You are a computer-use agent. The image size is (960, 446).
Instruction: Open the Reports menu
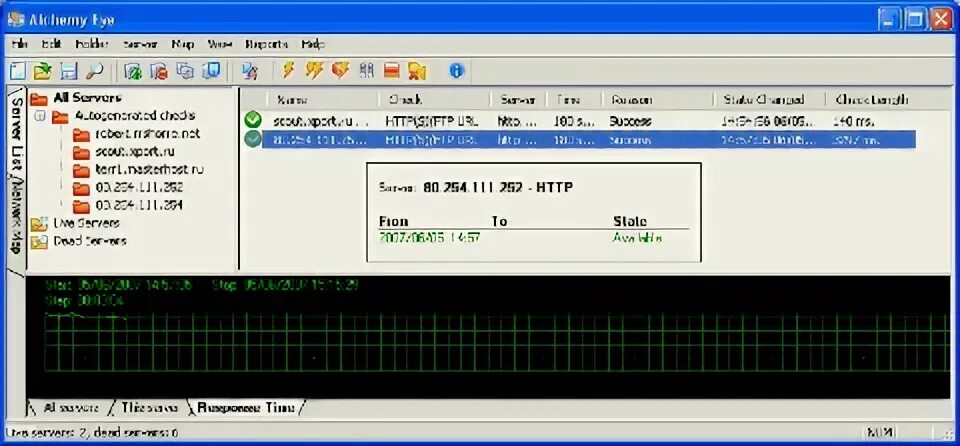pos(266,44)
